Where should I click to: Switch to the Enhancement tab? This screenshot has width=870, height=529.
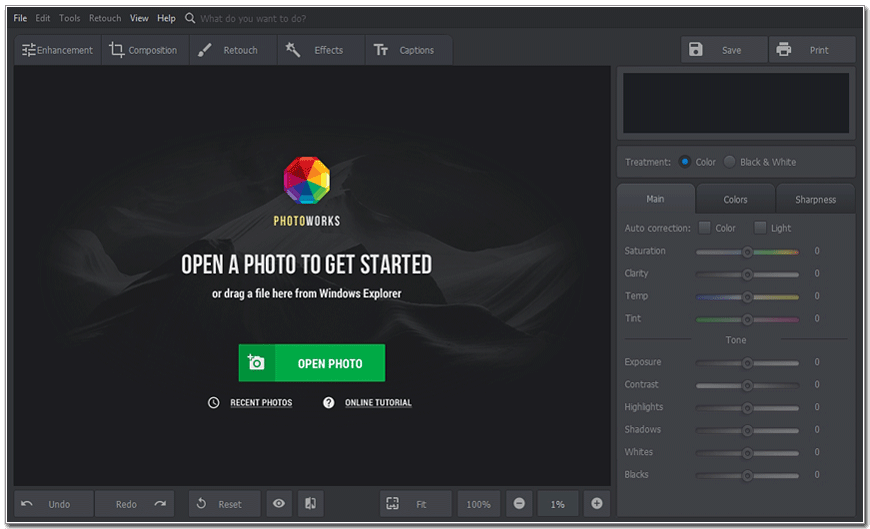click(58, 50)
